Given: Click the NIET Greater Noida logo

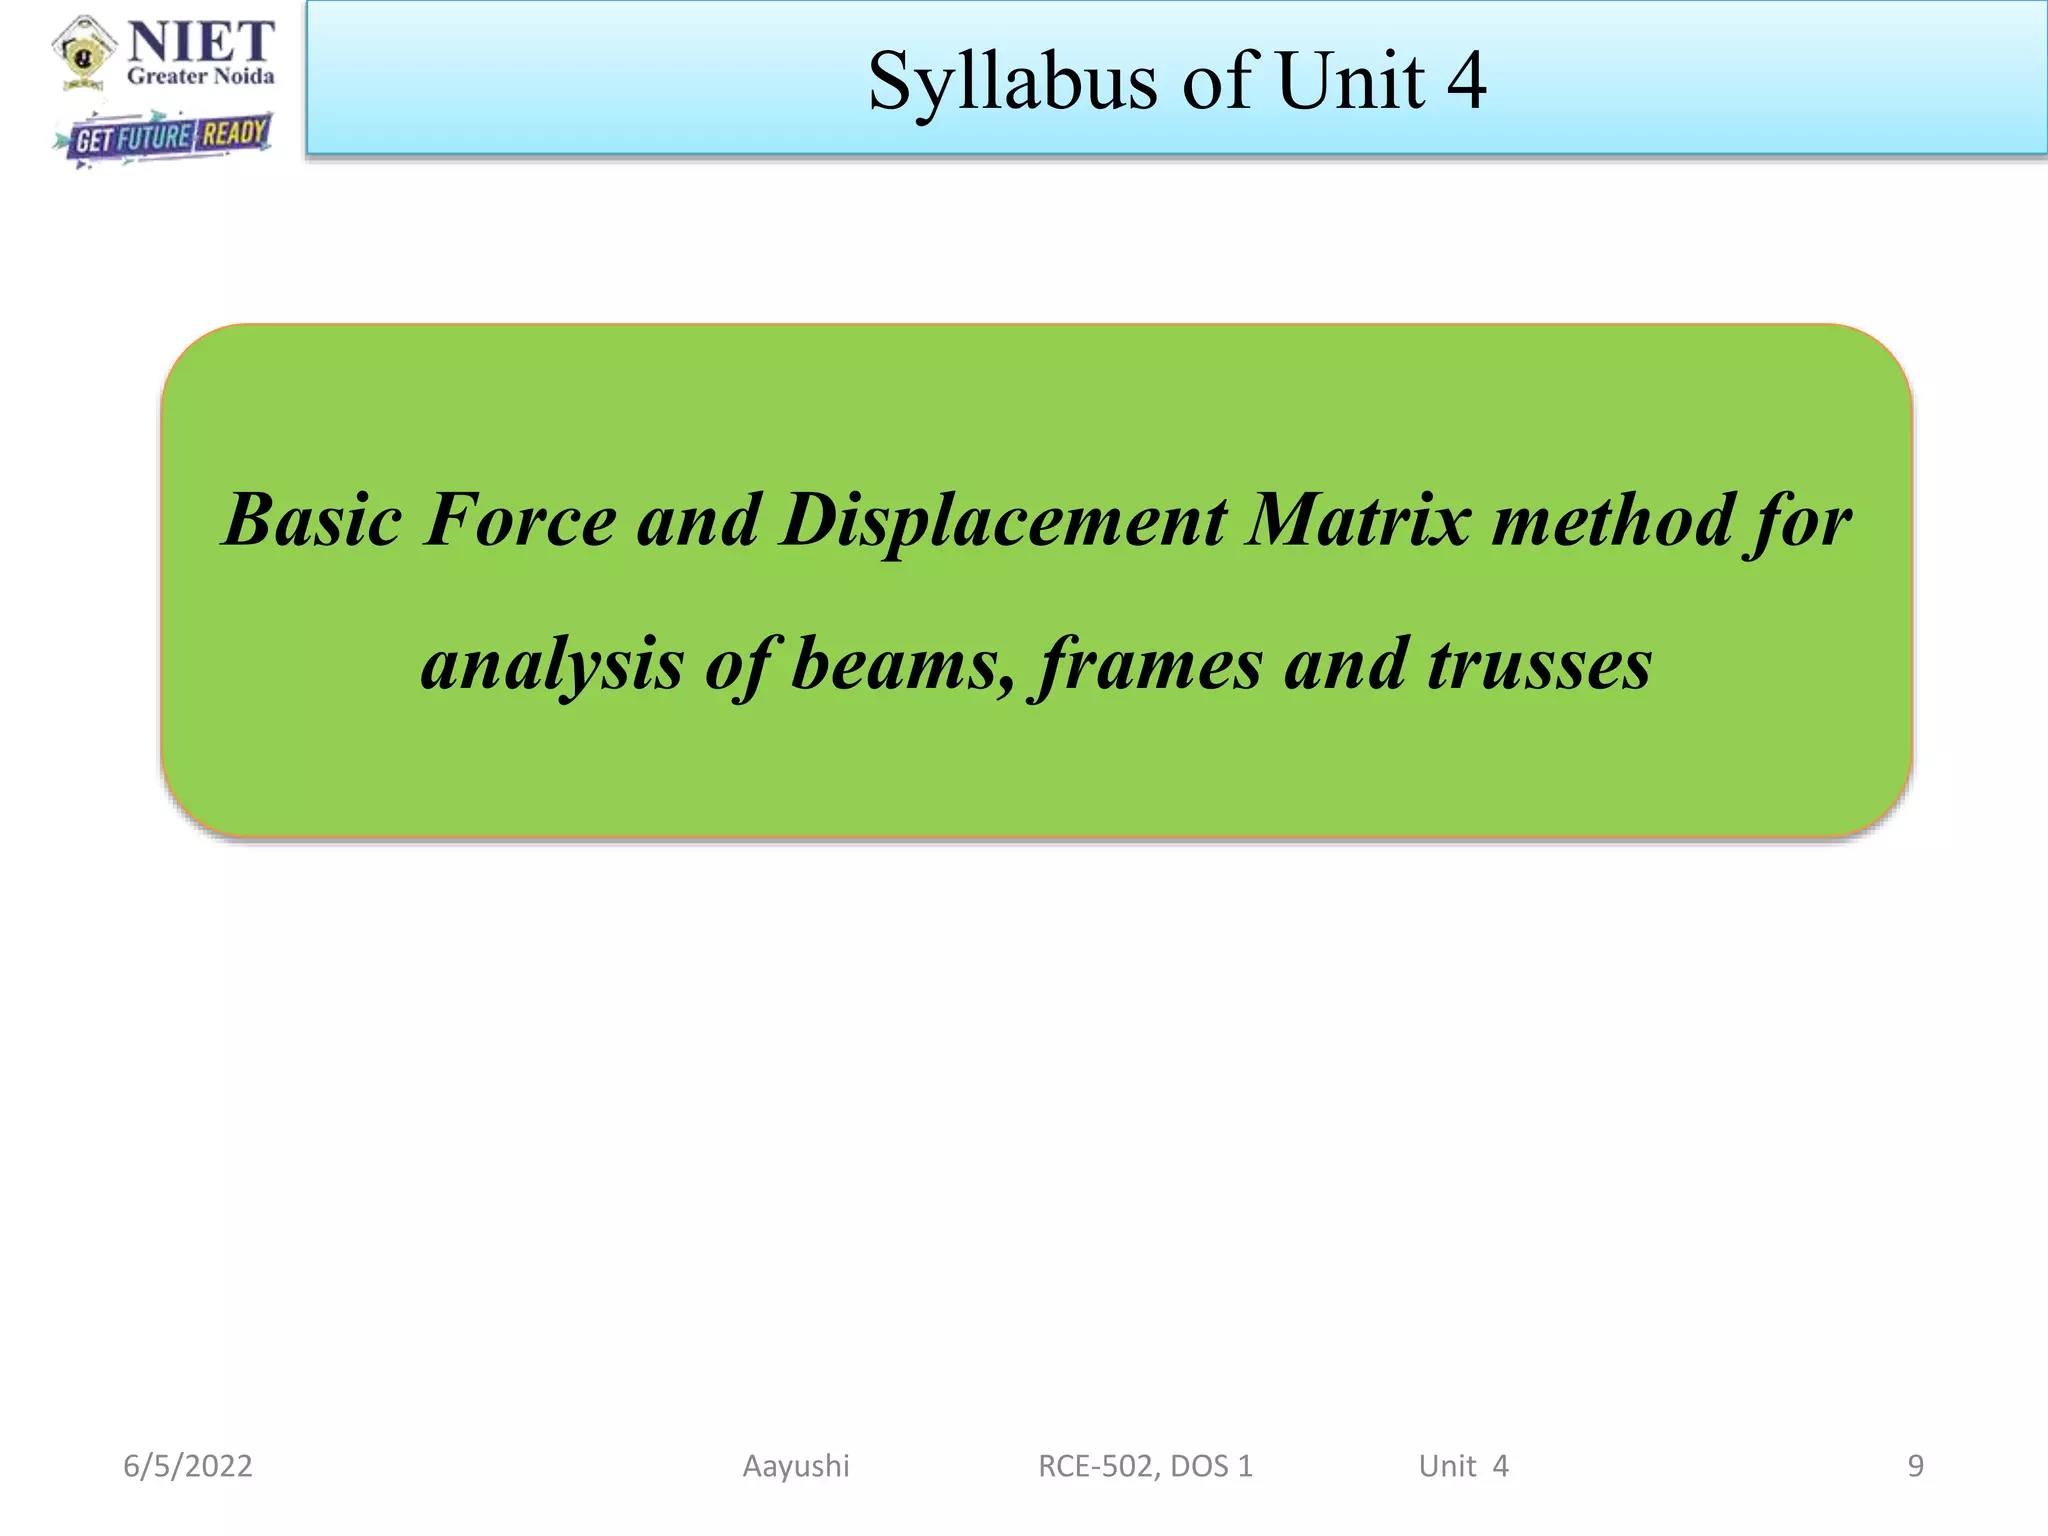Looking at the screenshot, I should 164,53.
